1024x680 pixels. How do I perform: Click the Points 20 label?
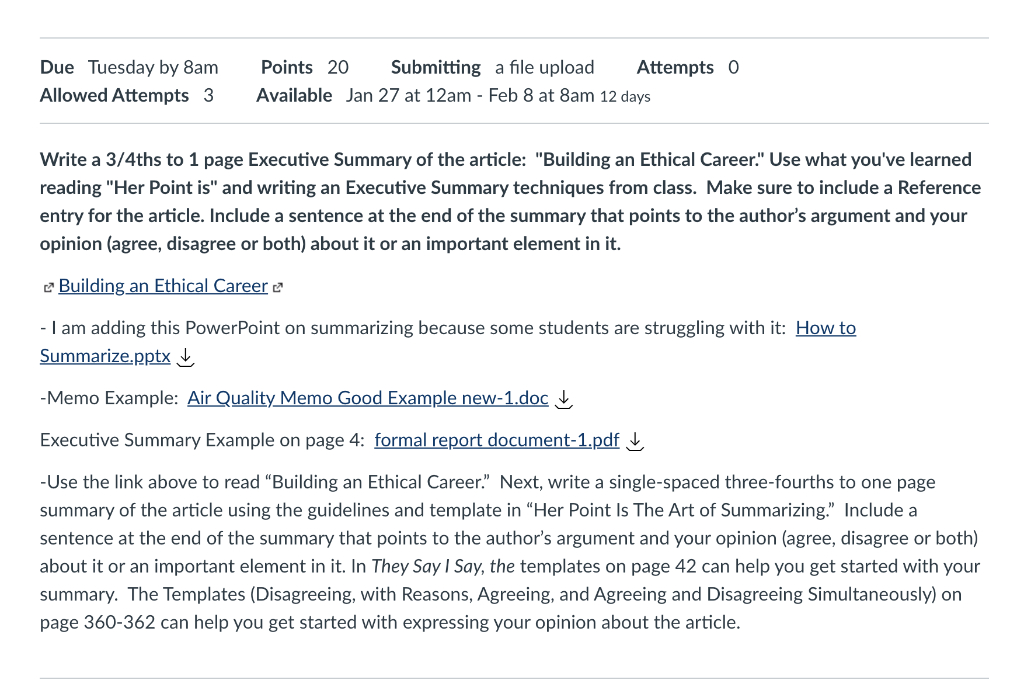[x=304, y=67]
